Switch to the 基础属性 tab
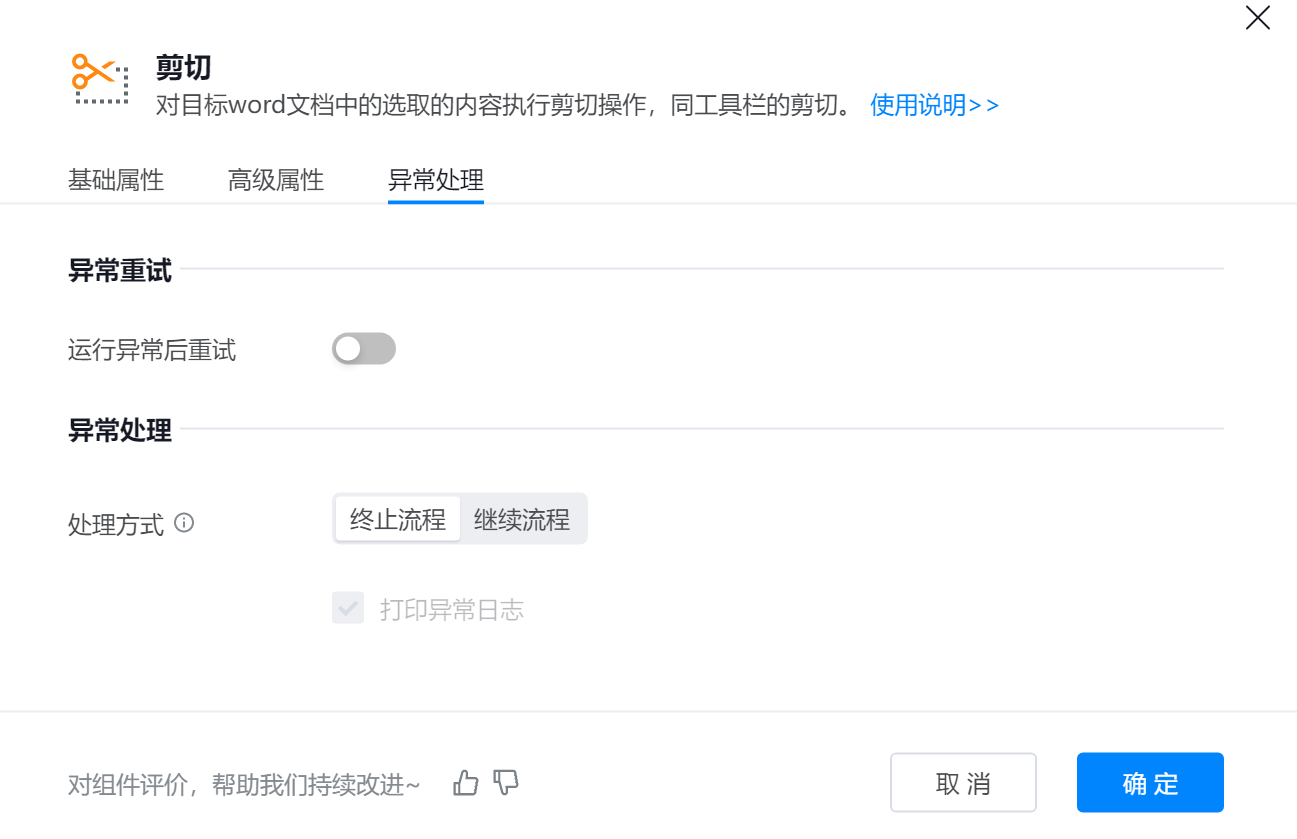 (x=116, y=181)
